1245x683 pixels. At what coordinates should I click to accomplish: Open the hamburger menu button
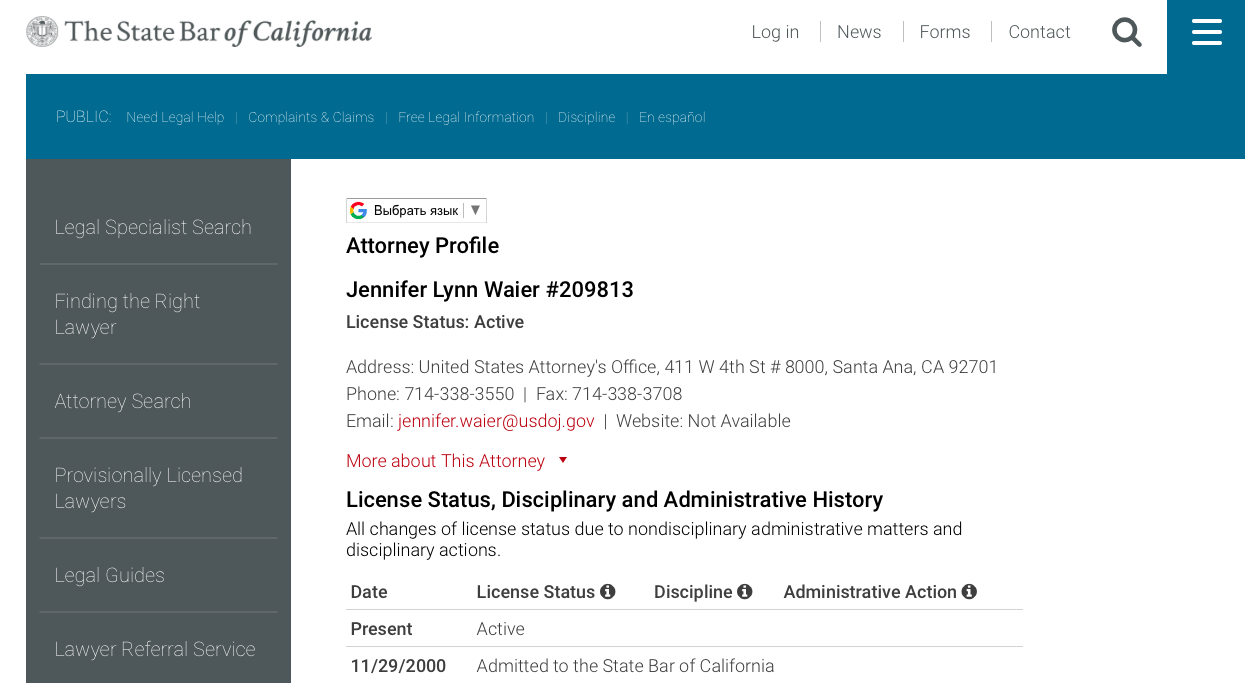coord(1206,33)
